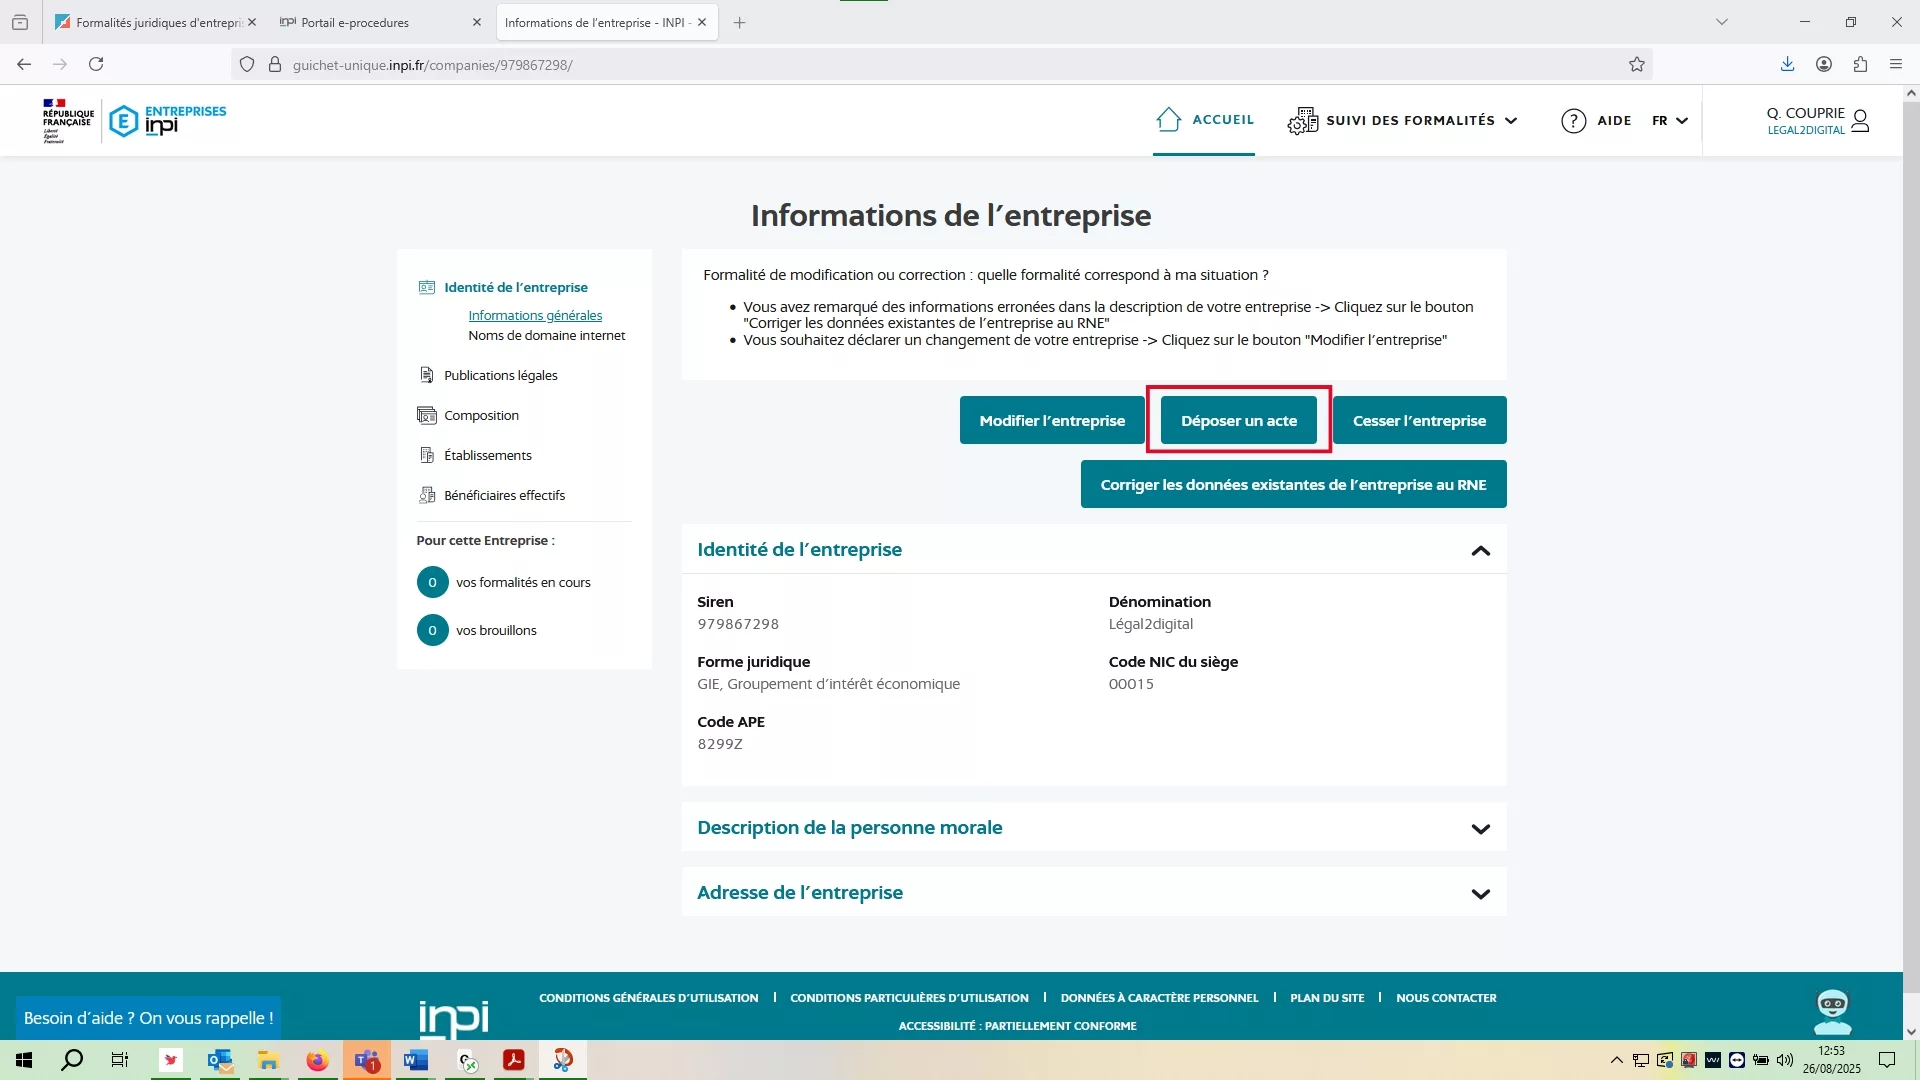Open Bénéficiaires effectifs sidebar item

click(x=504, y=495)
